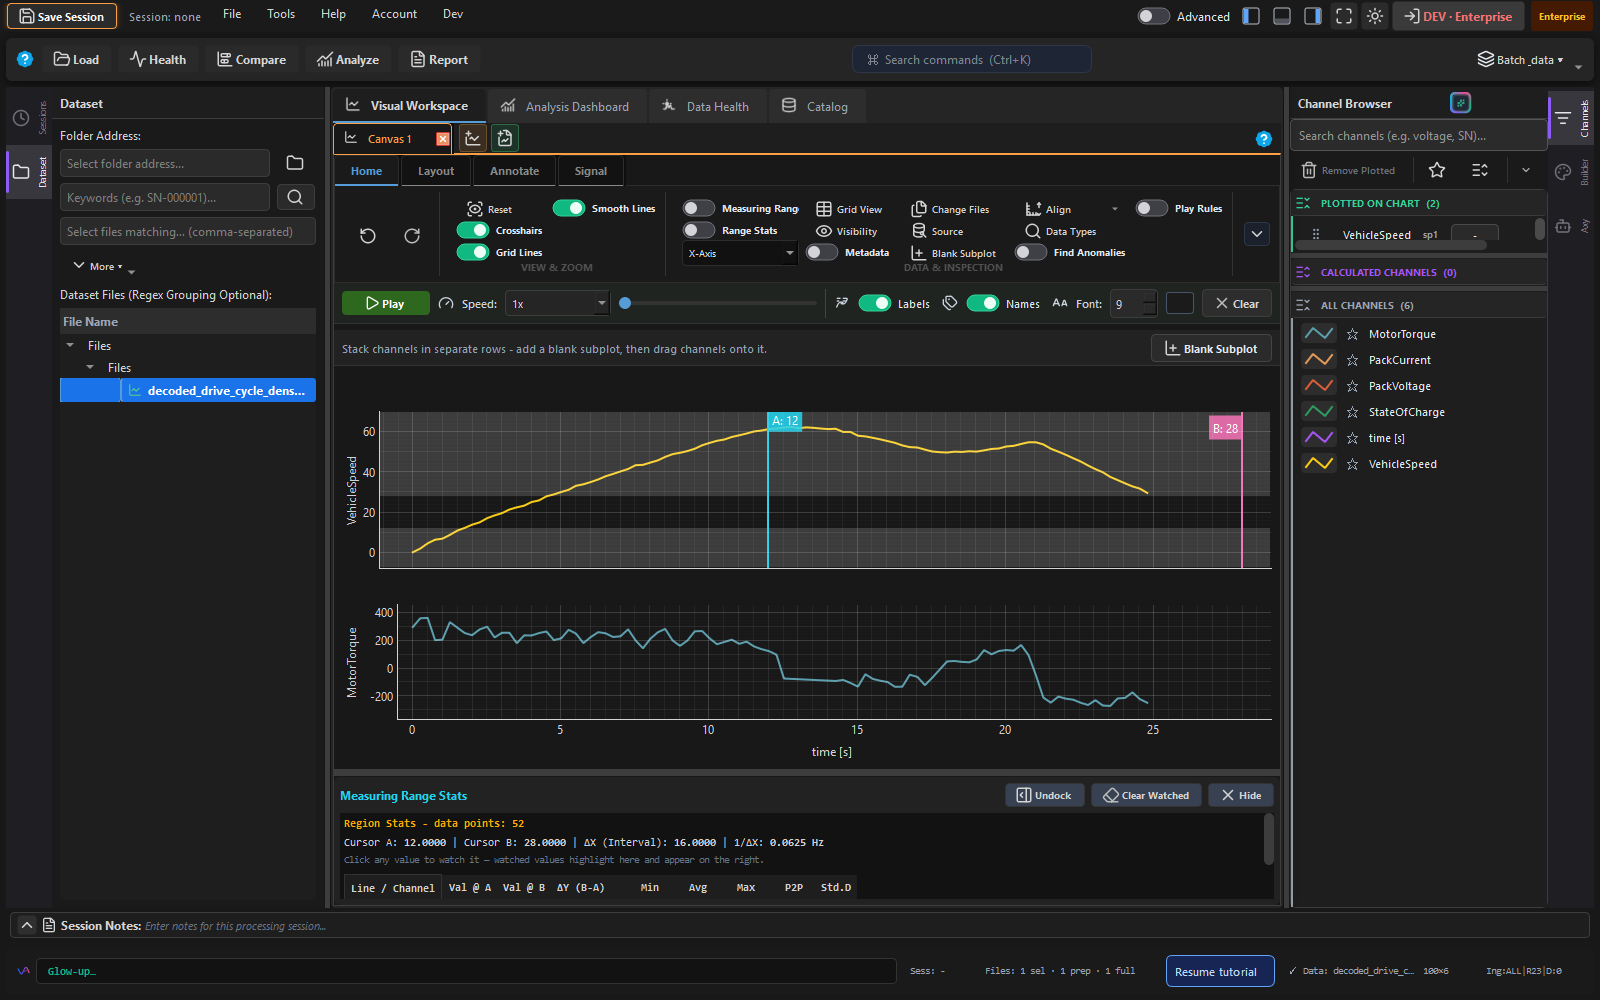Viewport: 1600px width, 1000px height.
Task: Collapse the top-level Files tree node
Action: pyautogui.click(x=70, y=345)
